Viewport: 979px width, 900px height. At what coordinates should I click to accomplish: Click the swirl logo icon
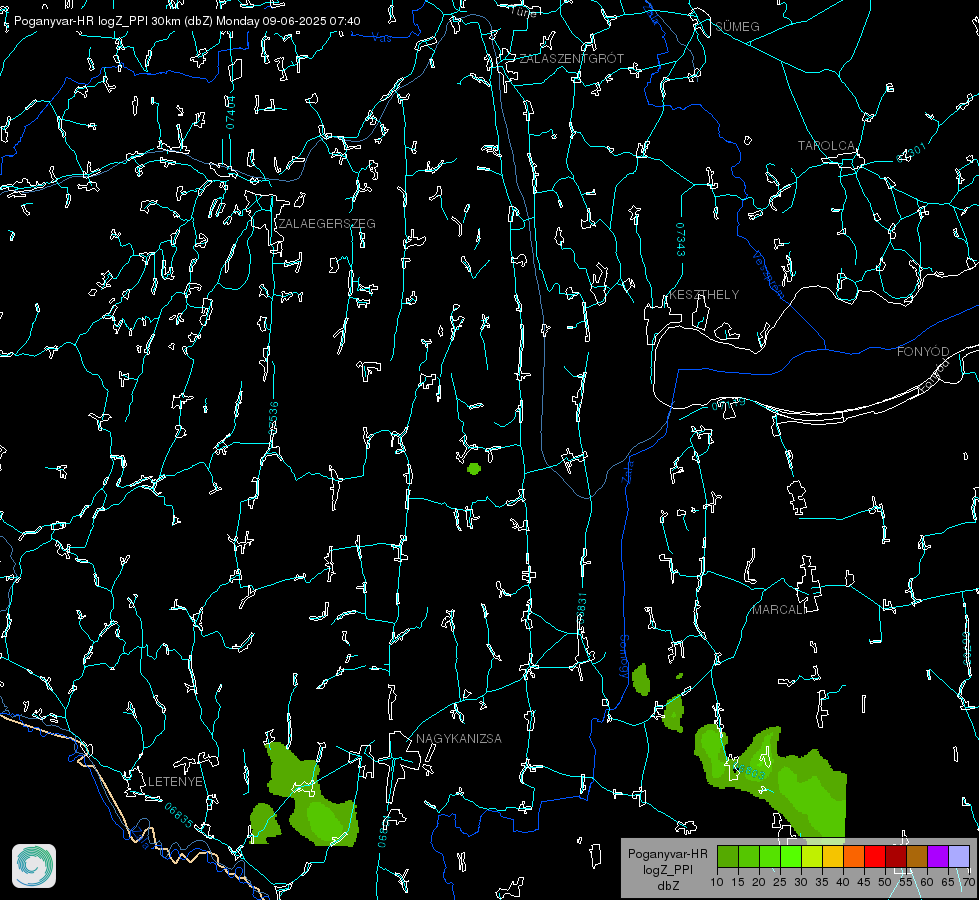34,866
